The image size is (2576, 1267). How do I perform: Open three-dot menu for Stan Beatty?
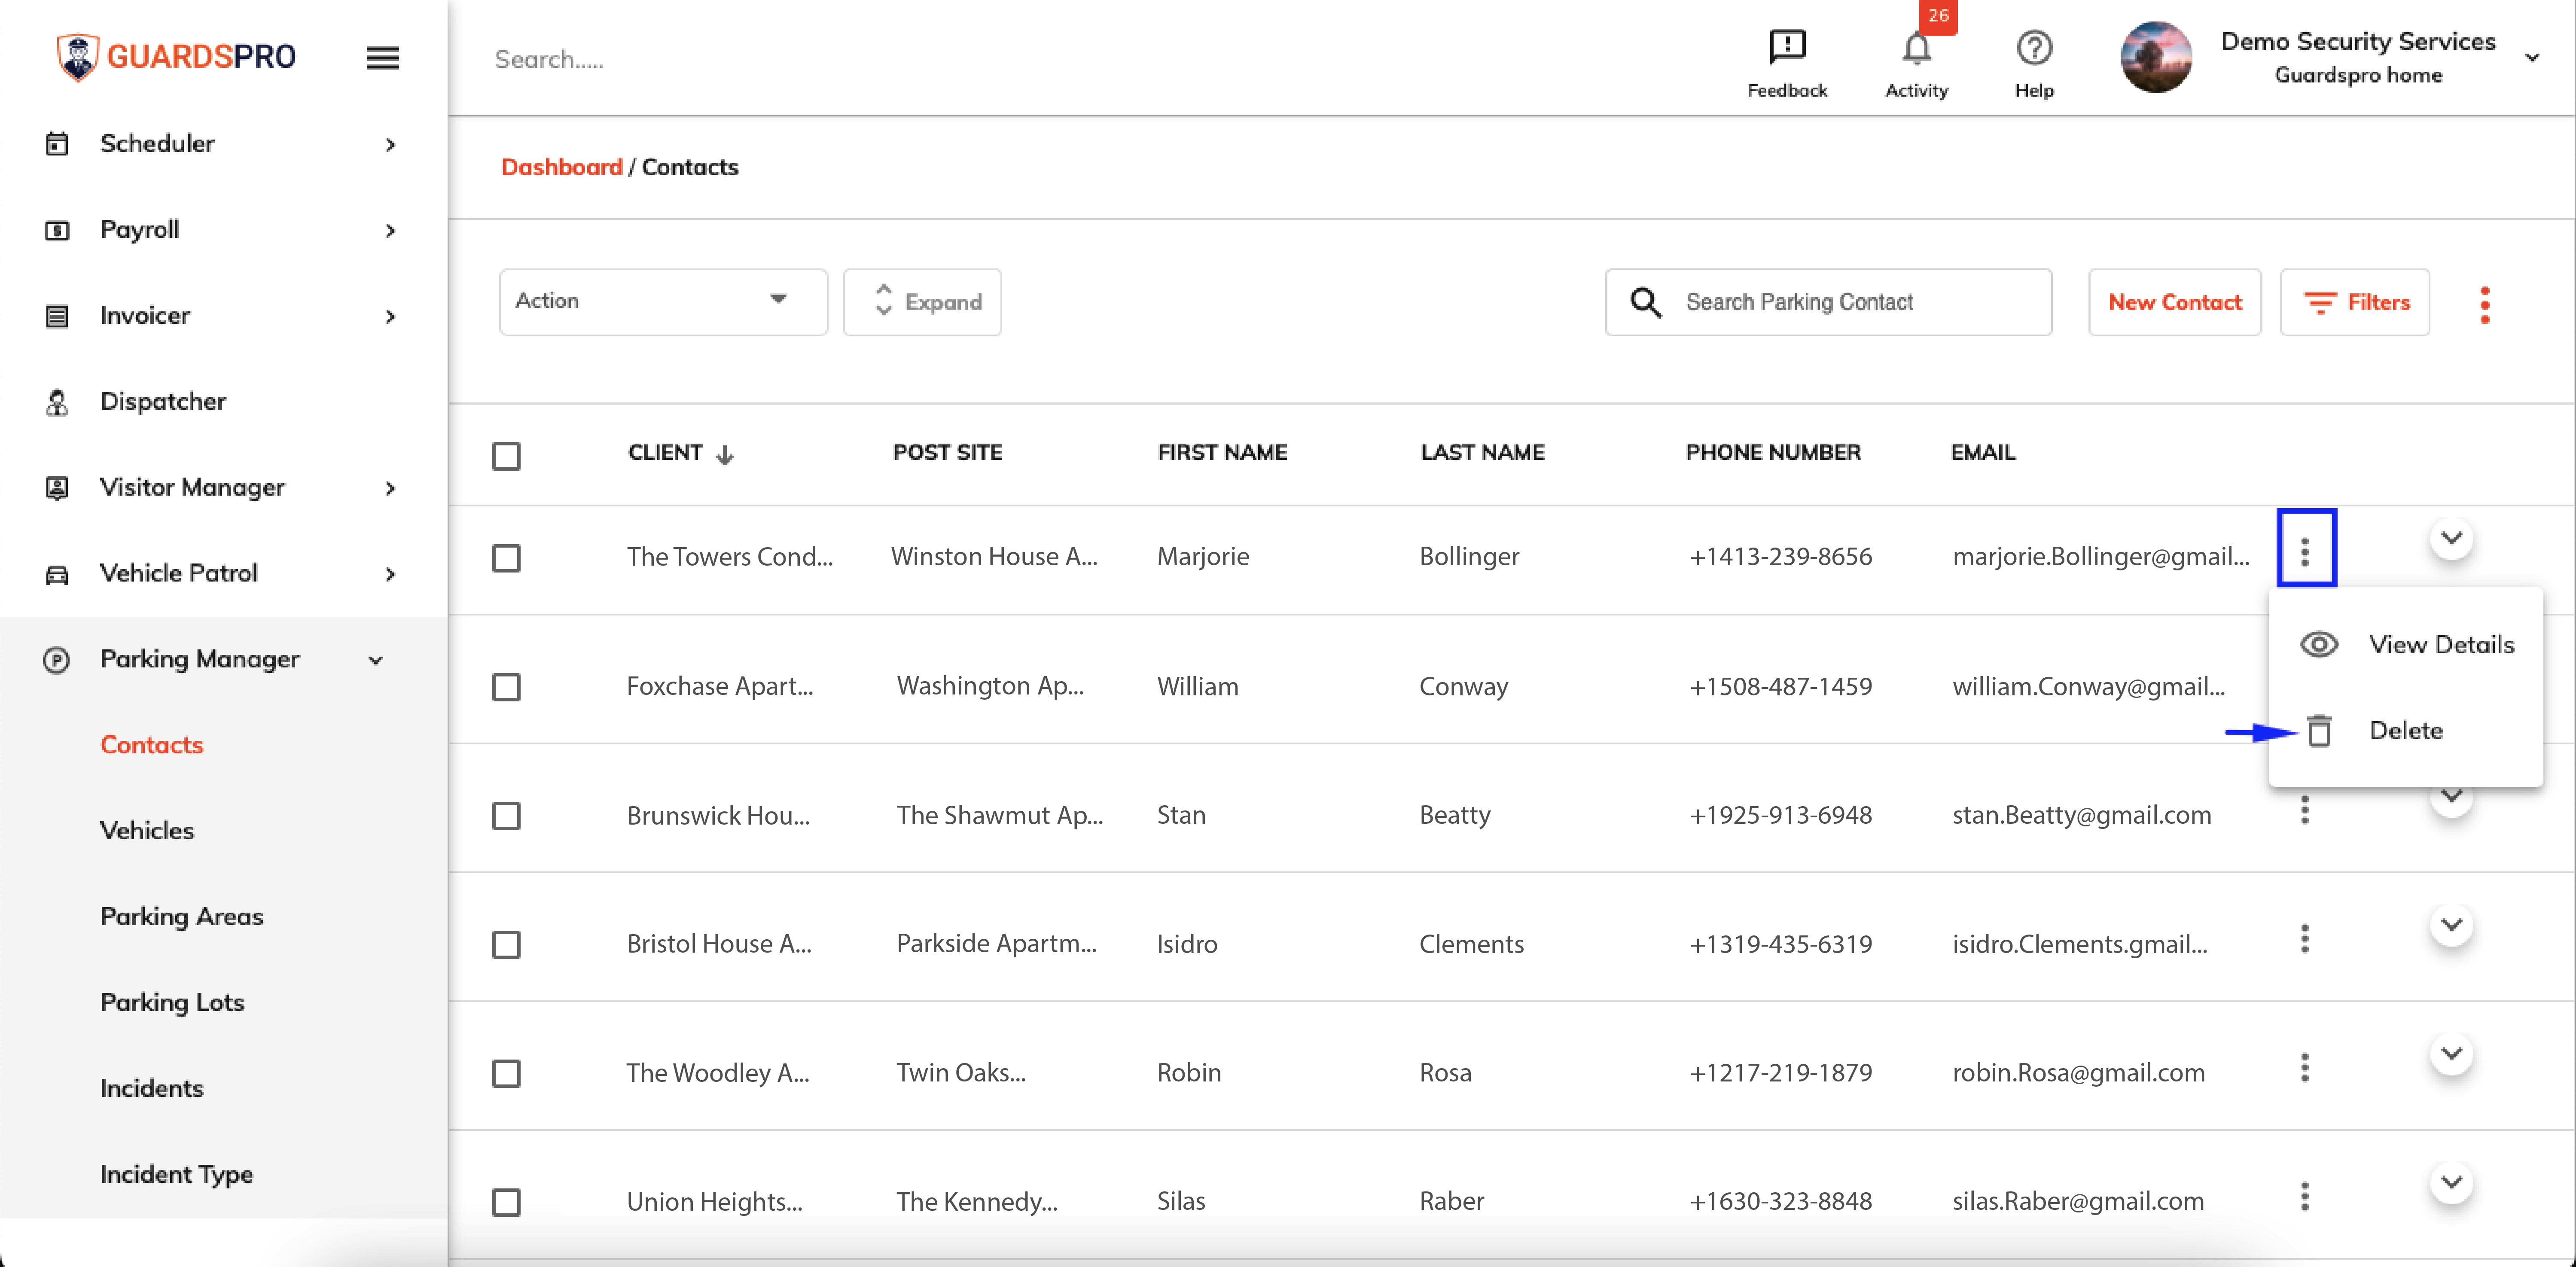pos(2304,810)
